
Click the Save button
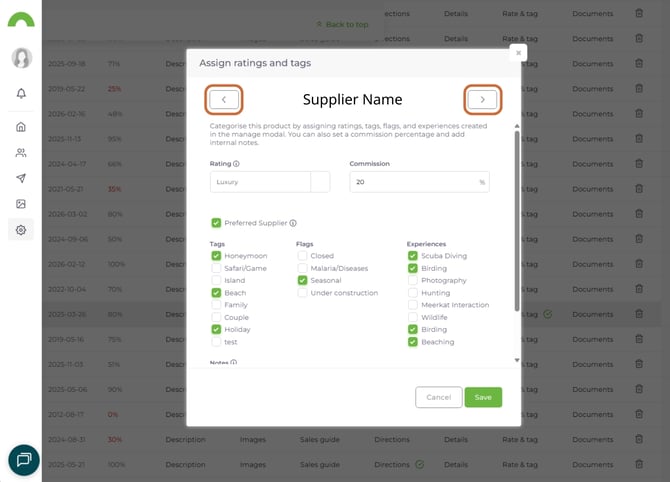483,397
